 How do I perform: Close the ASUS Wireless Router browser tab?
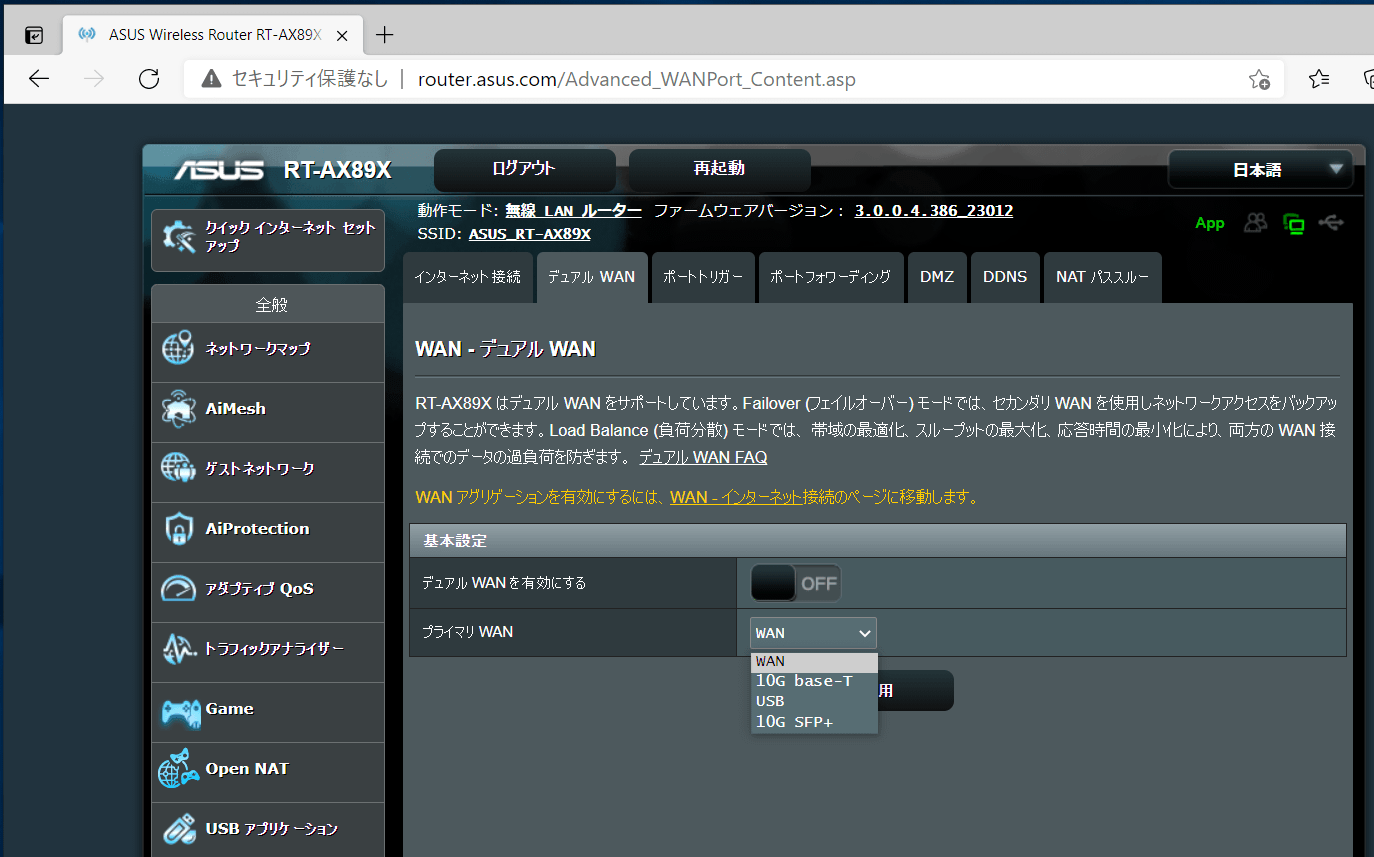(342, 35)
